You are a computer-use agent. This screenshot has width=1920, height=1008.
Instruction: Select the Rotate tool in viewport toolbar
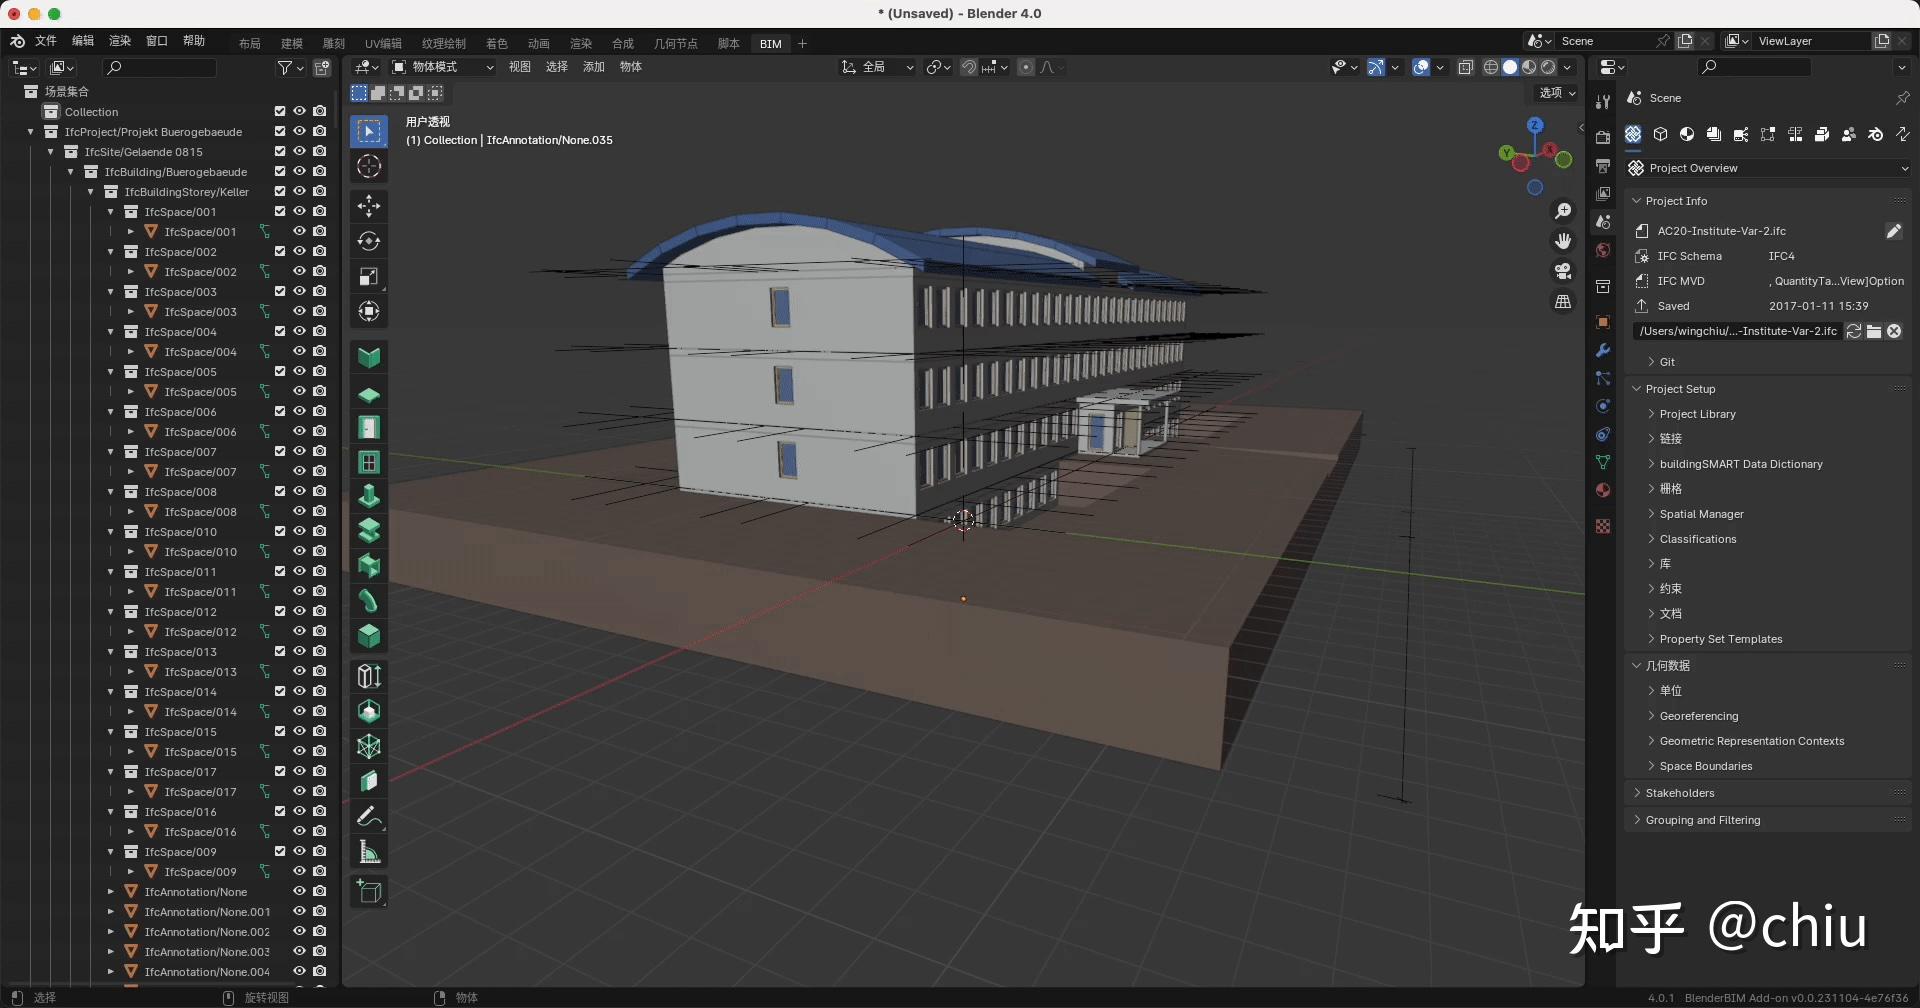[369, 241]
